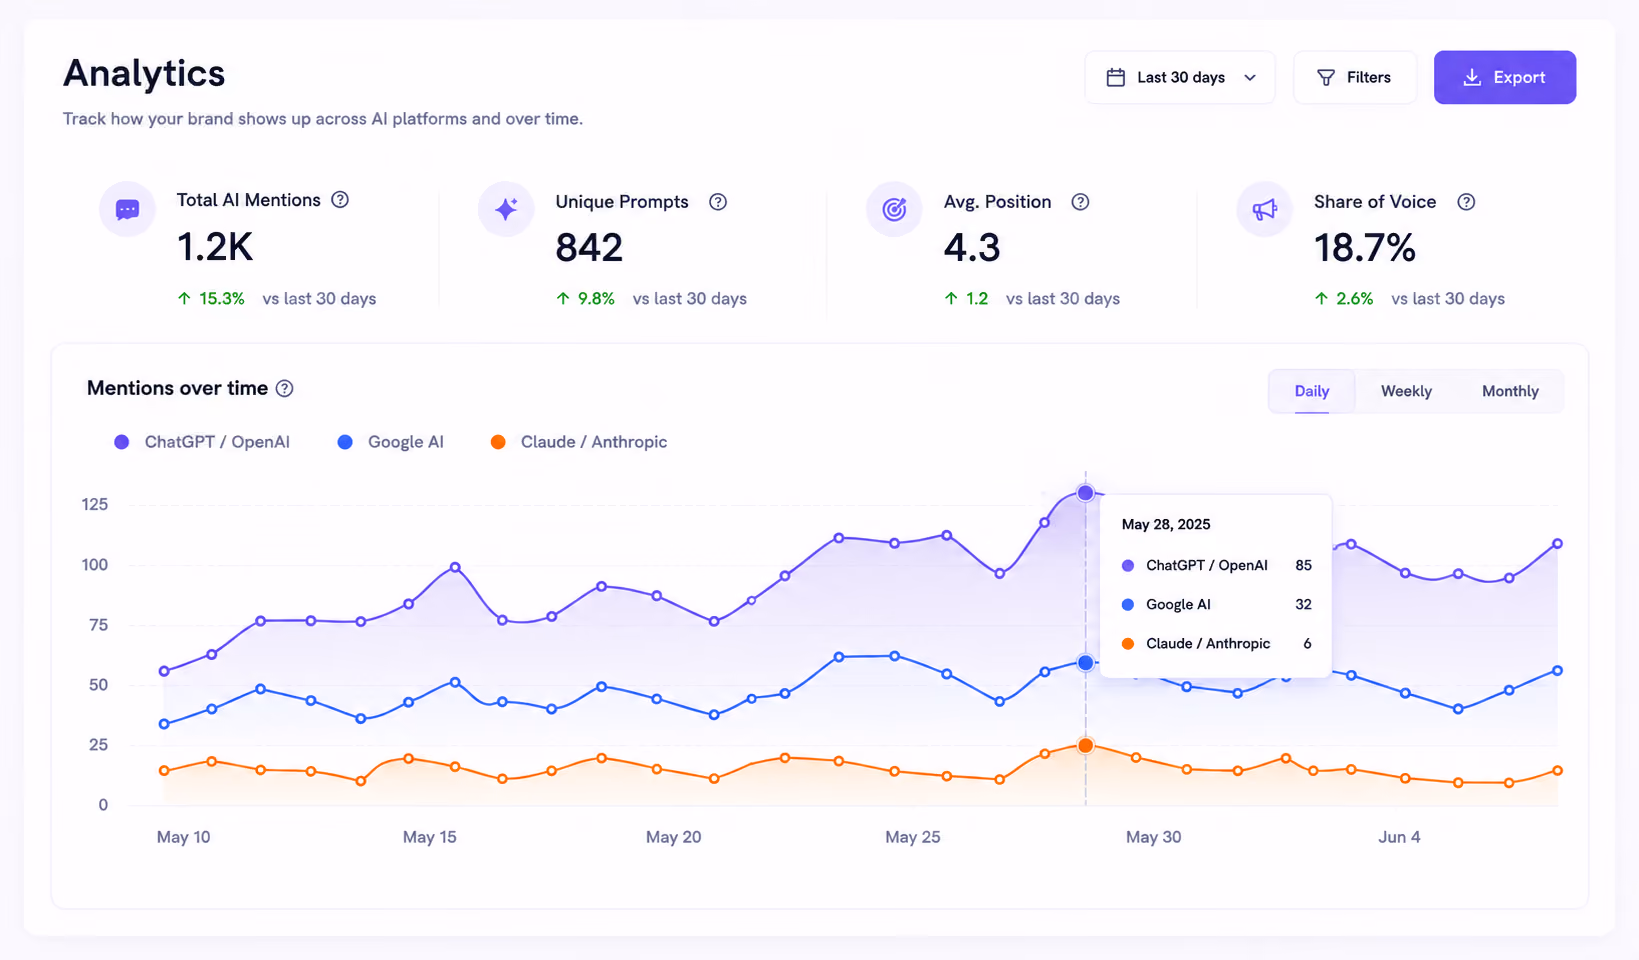Expand the Last 30 days chevron
The width and height of the screenshot is (1639, 960).
pyautogui.click(x=1250, y=78)
